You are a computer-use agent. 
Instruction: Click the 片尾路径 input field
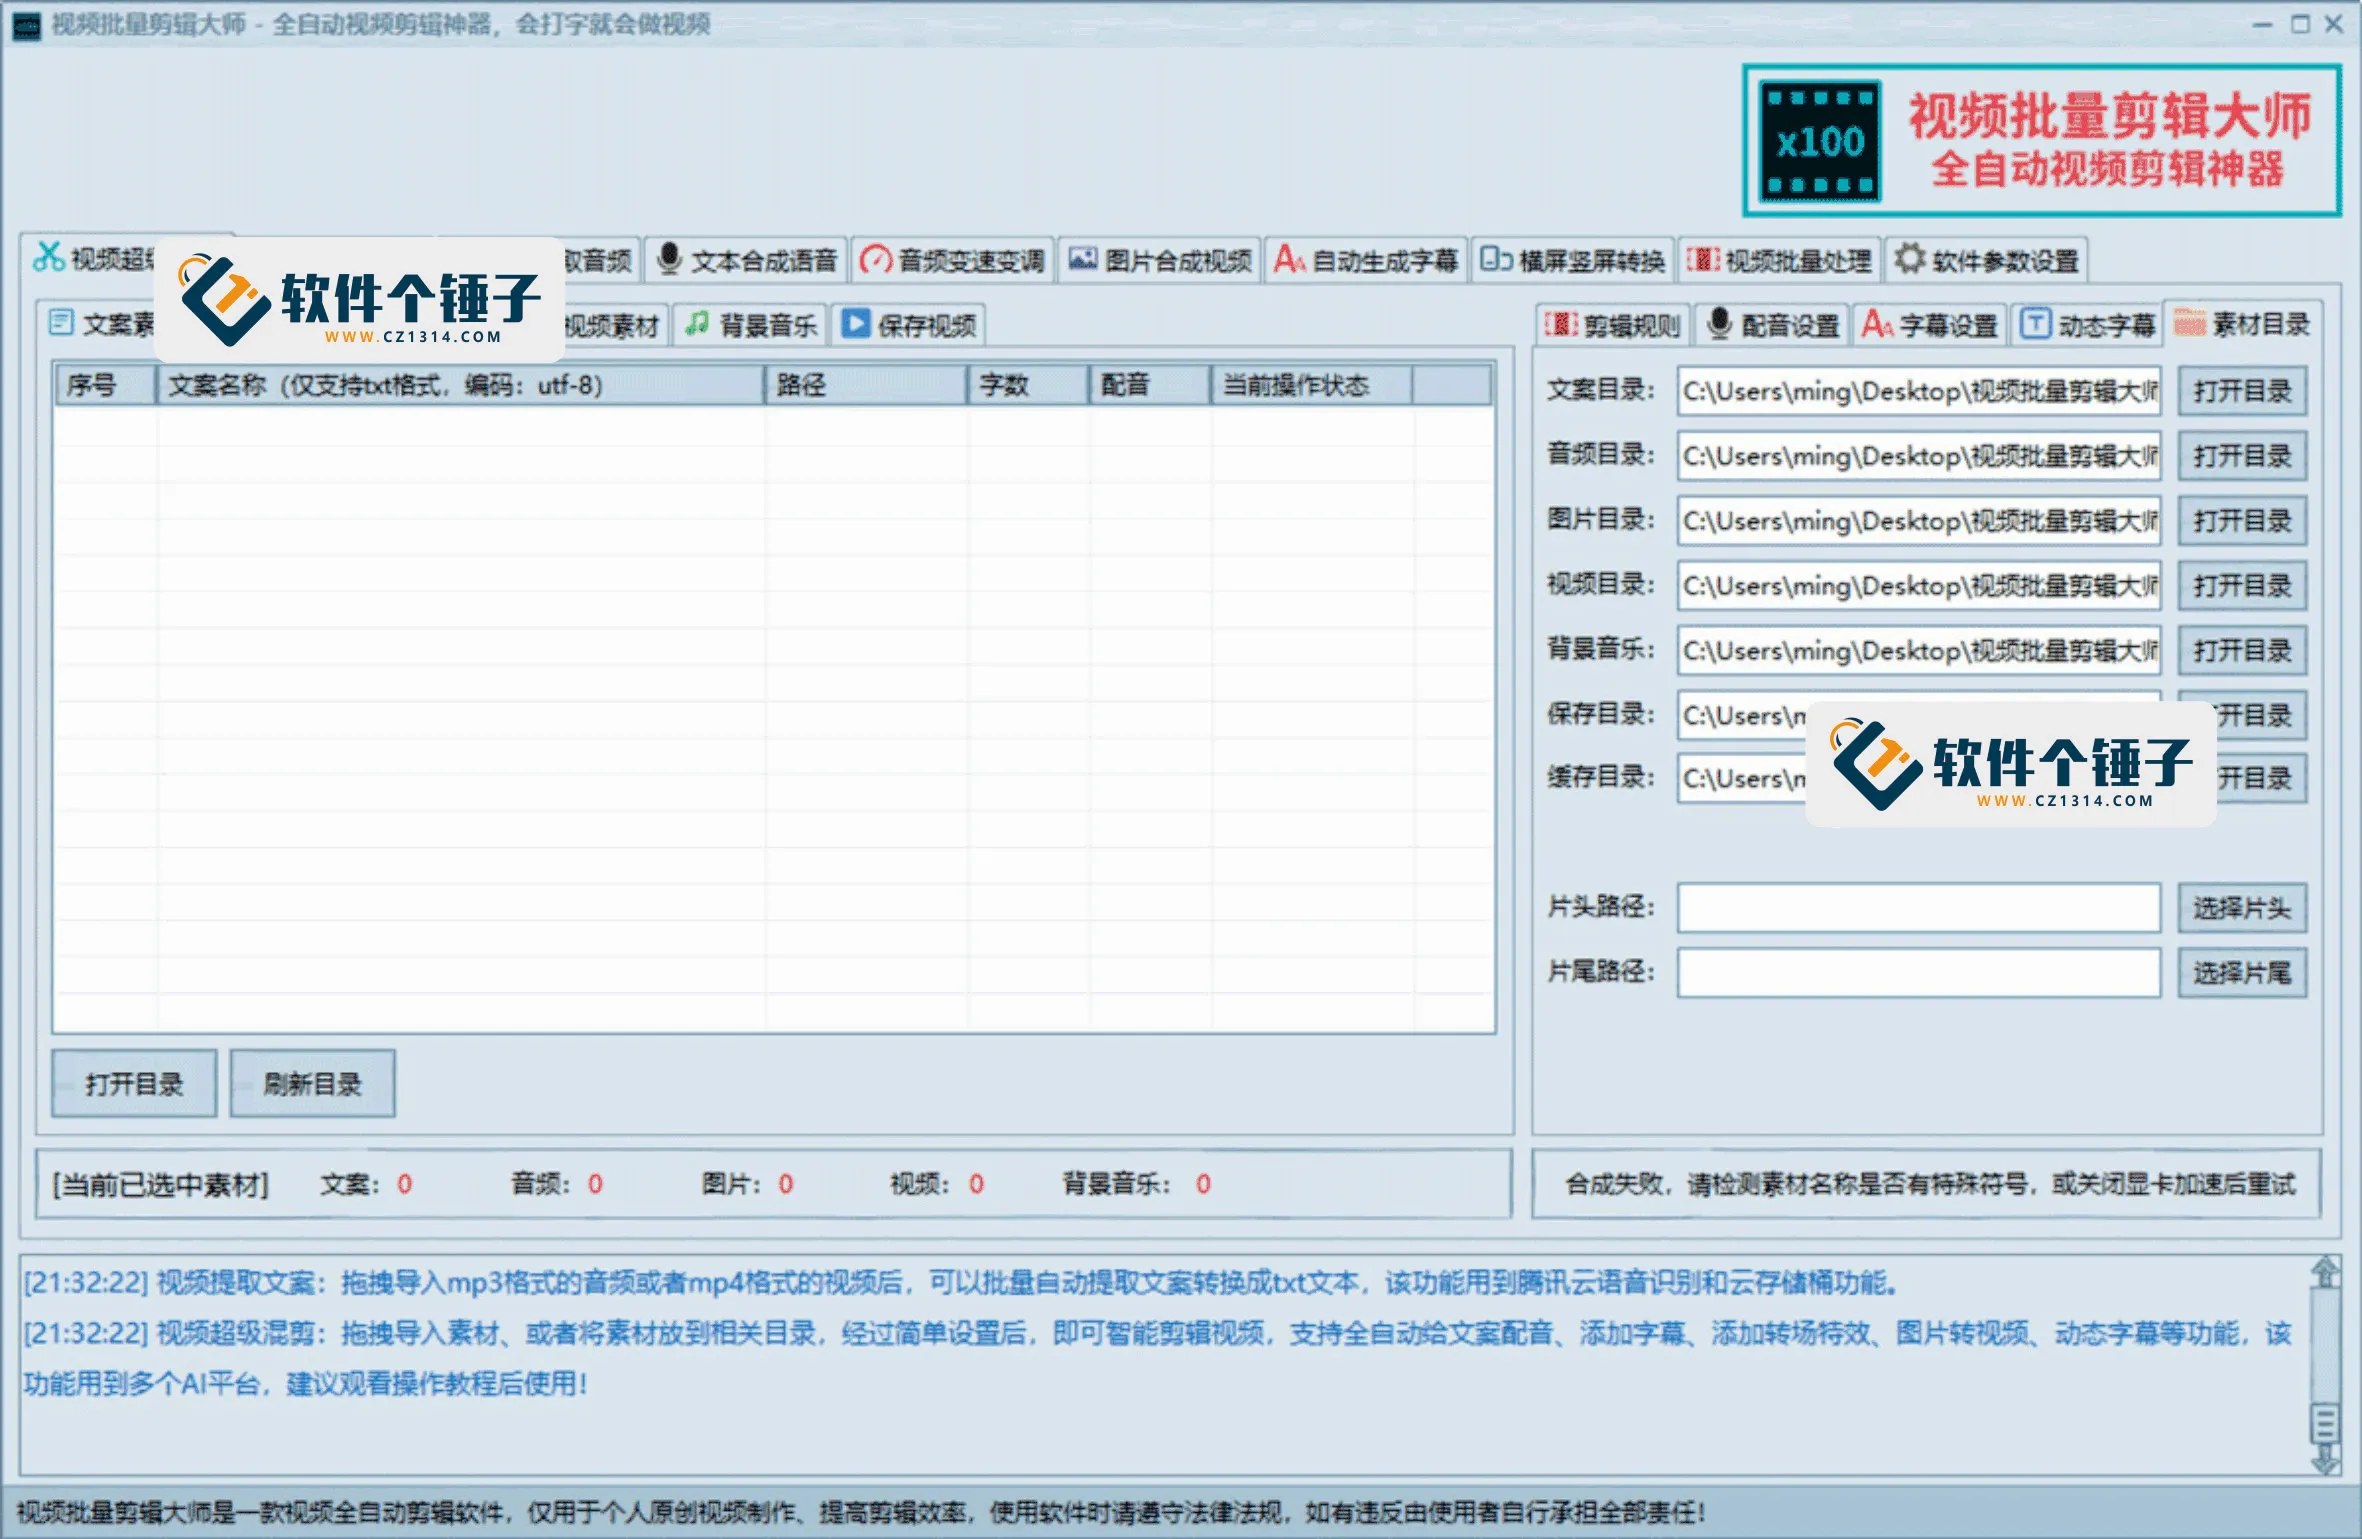pos(1919,973)
